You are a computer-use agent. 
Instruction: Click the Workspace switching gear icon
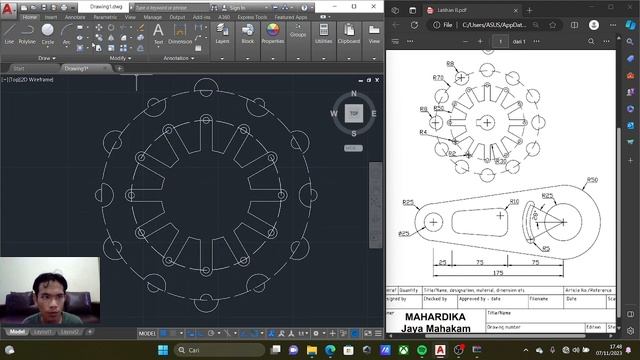[316, 333]
